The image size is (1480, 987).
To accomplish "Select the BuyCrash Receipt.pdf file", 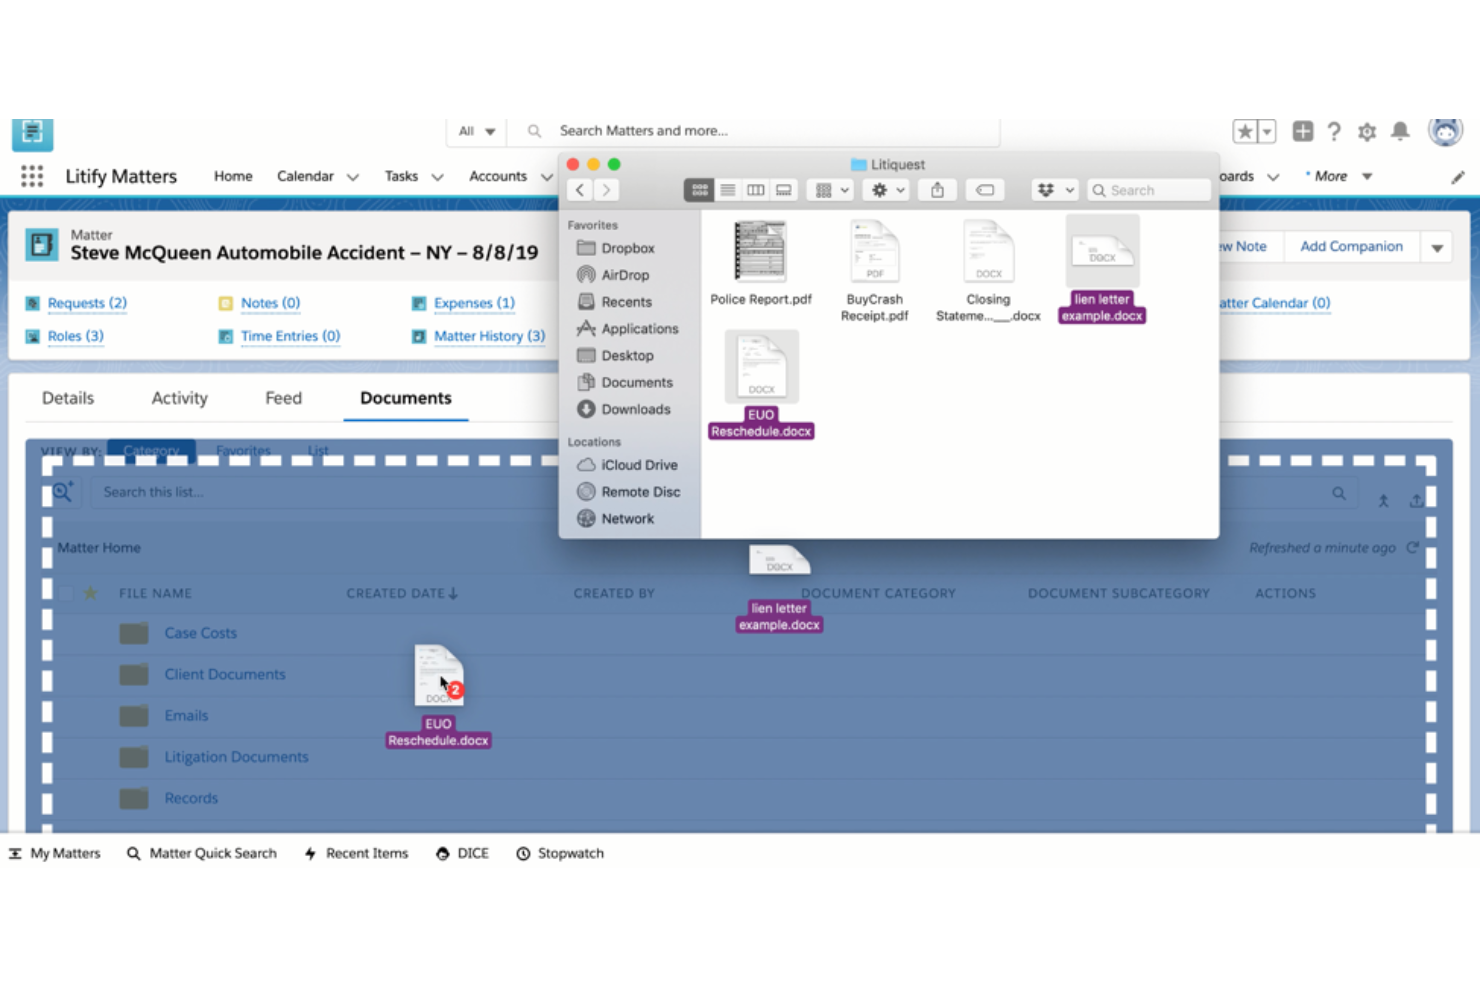I will pos(874,271).
